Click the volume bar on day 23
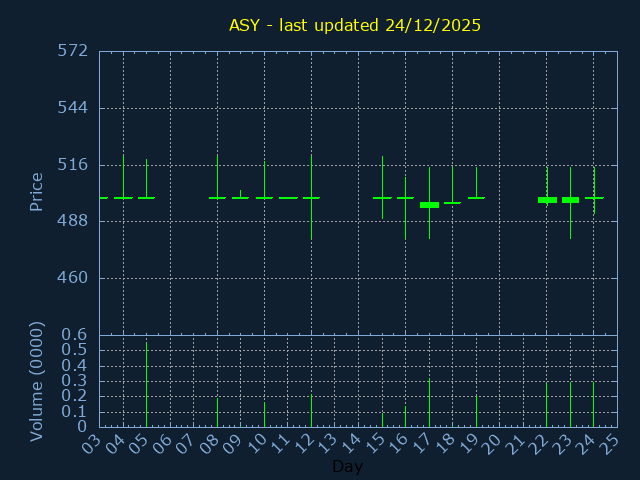 (x=570, y=403)
